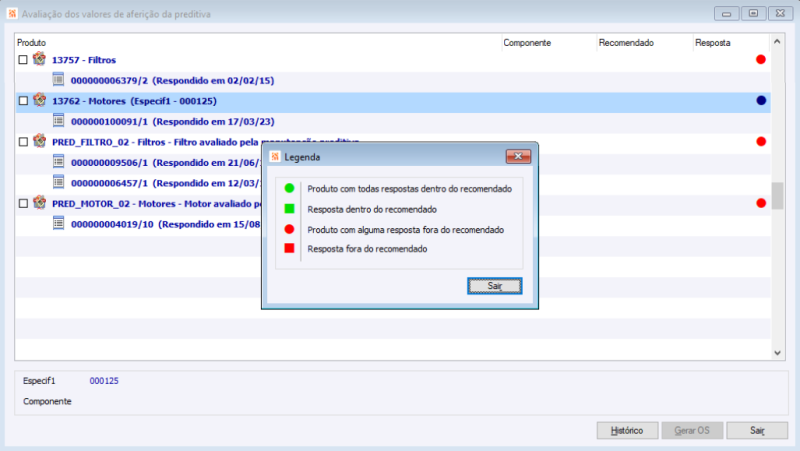Click the Gerar OS button
Viewport: 800px width, 451px height.
coord(692,431)
